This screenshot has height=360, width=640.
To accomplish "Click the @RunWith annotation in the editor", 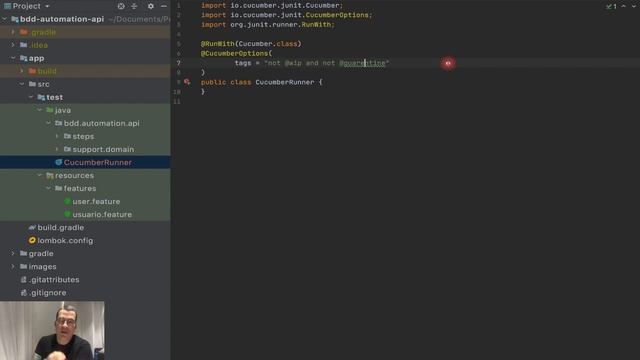I will click(218, 44).
